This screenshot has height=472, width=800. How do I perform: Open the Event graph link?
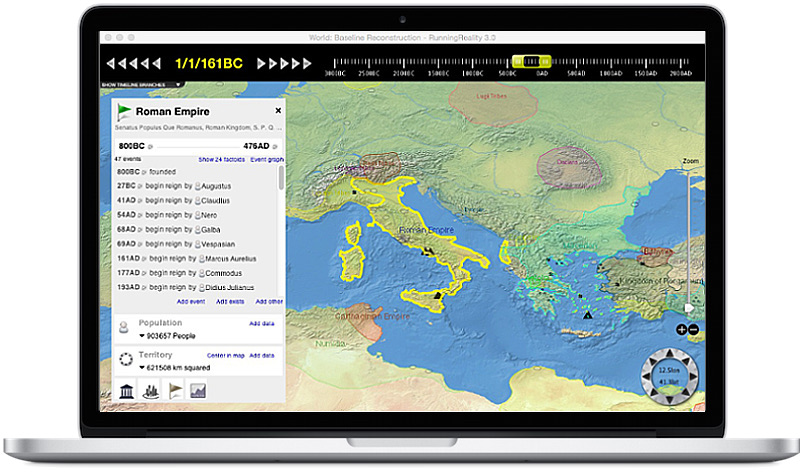coord(266,159)
